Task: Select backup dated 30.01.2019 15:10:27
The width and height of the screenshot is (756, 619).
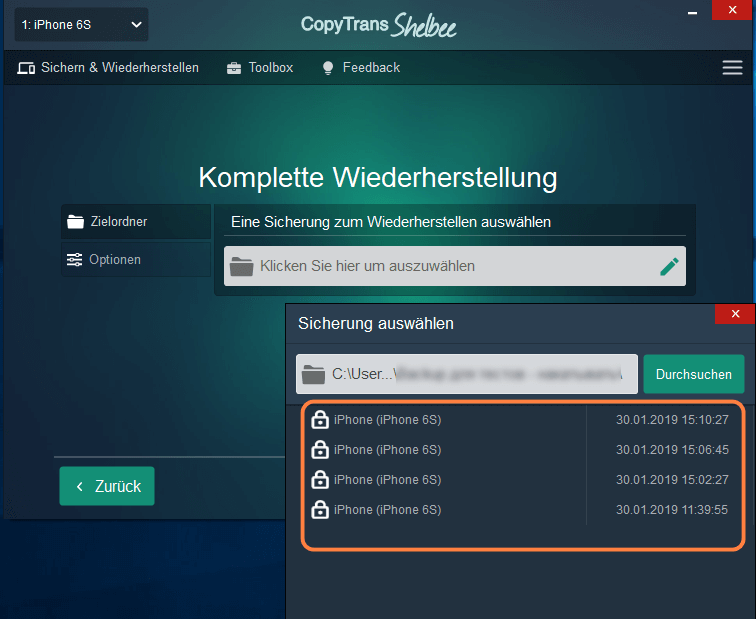Action: 519,420
